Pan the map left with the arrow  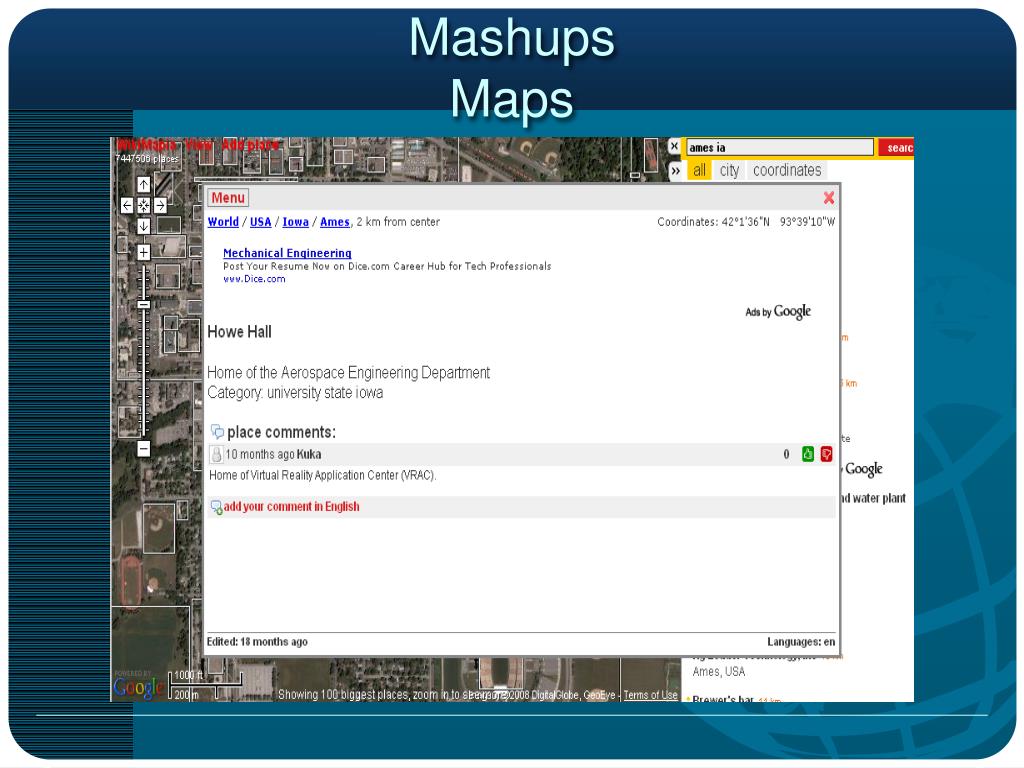(127, 205)
